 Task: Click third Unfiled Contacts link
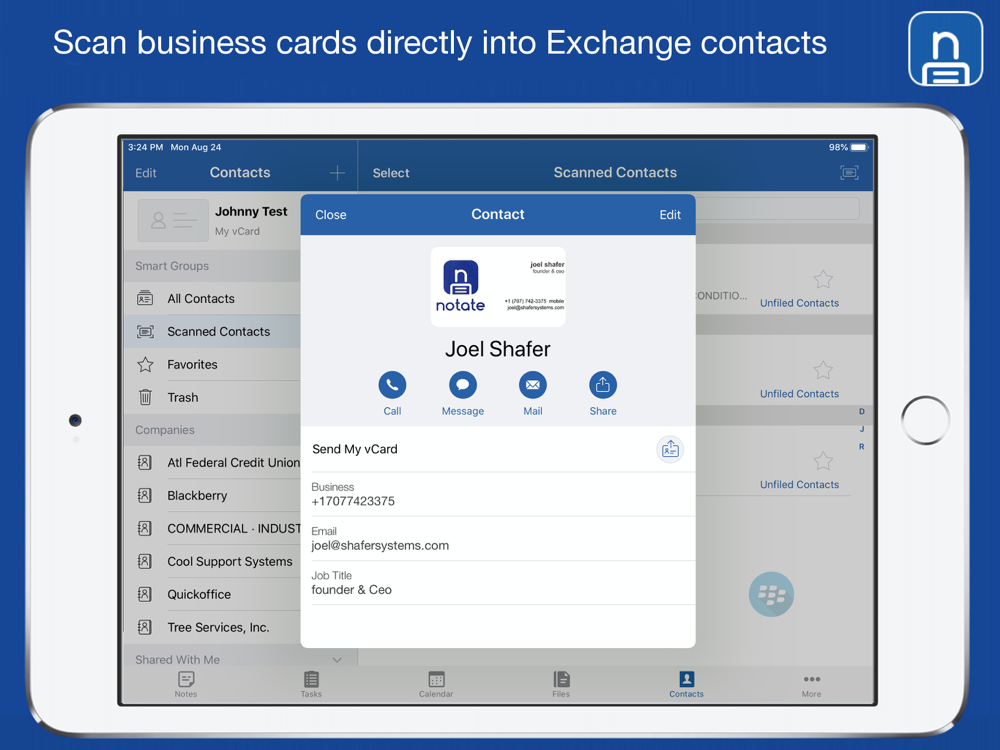tap(799, 485)
